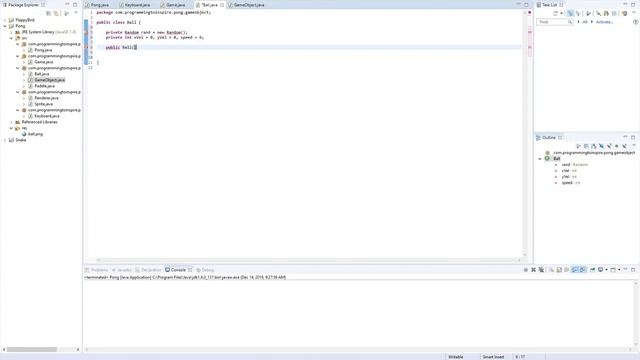Collapse all in Package Explorer toolbar
Image resolution: width=640 pixels, height=360 pixels.
[49, 13]
